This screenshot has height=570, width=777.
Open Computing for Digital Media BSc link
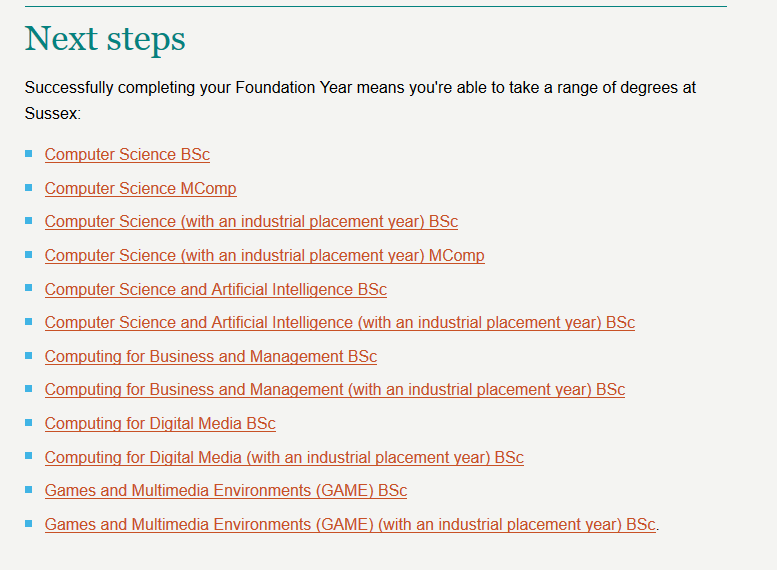160,424
